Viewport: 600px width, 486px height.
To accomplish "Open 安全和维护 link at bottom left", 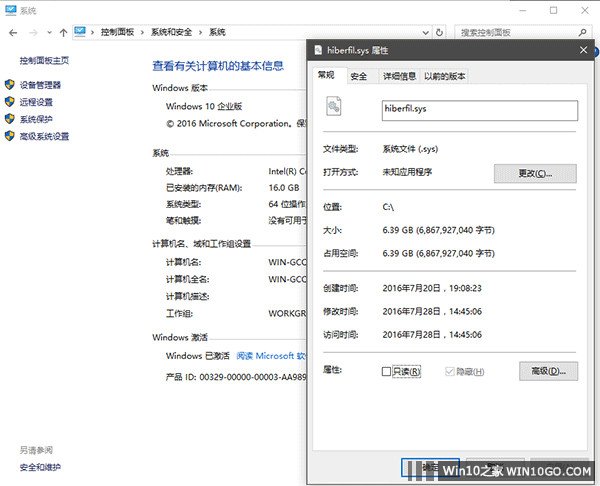I will click(x=40, y=467).
